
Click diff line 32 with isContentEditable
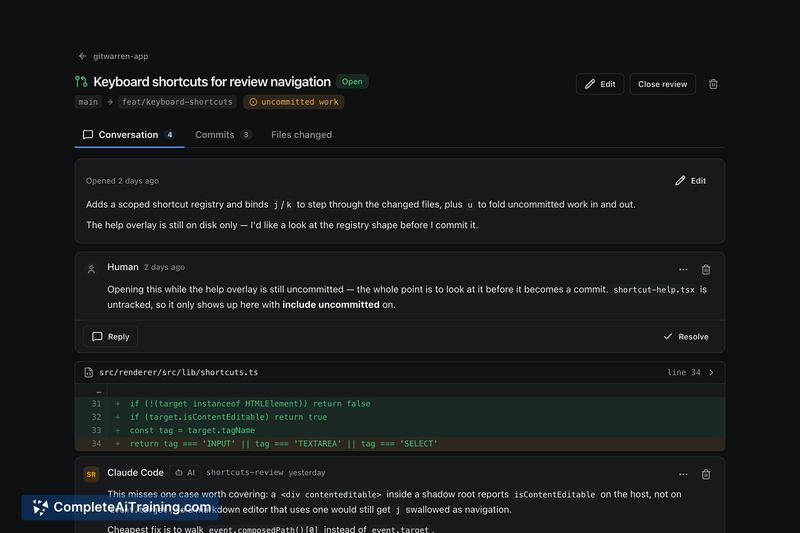(x=400, y=417)
